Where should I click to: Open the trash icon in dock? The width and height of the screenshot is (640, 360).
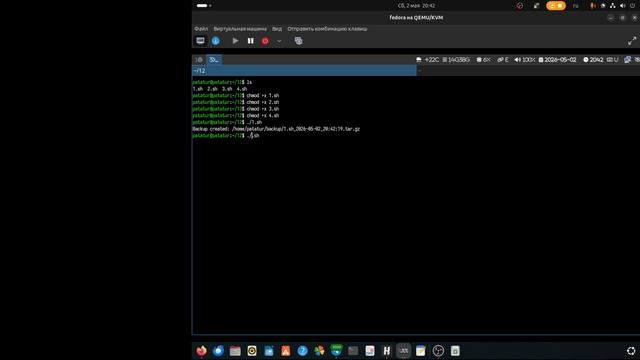click(455, 351)
